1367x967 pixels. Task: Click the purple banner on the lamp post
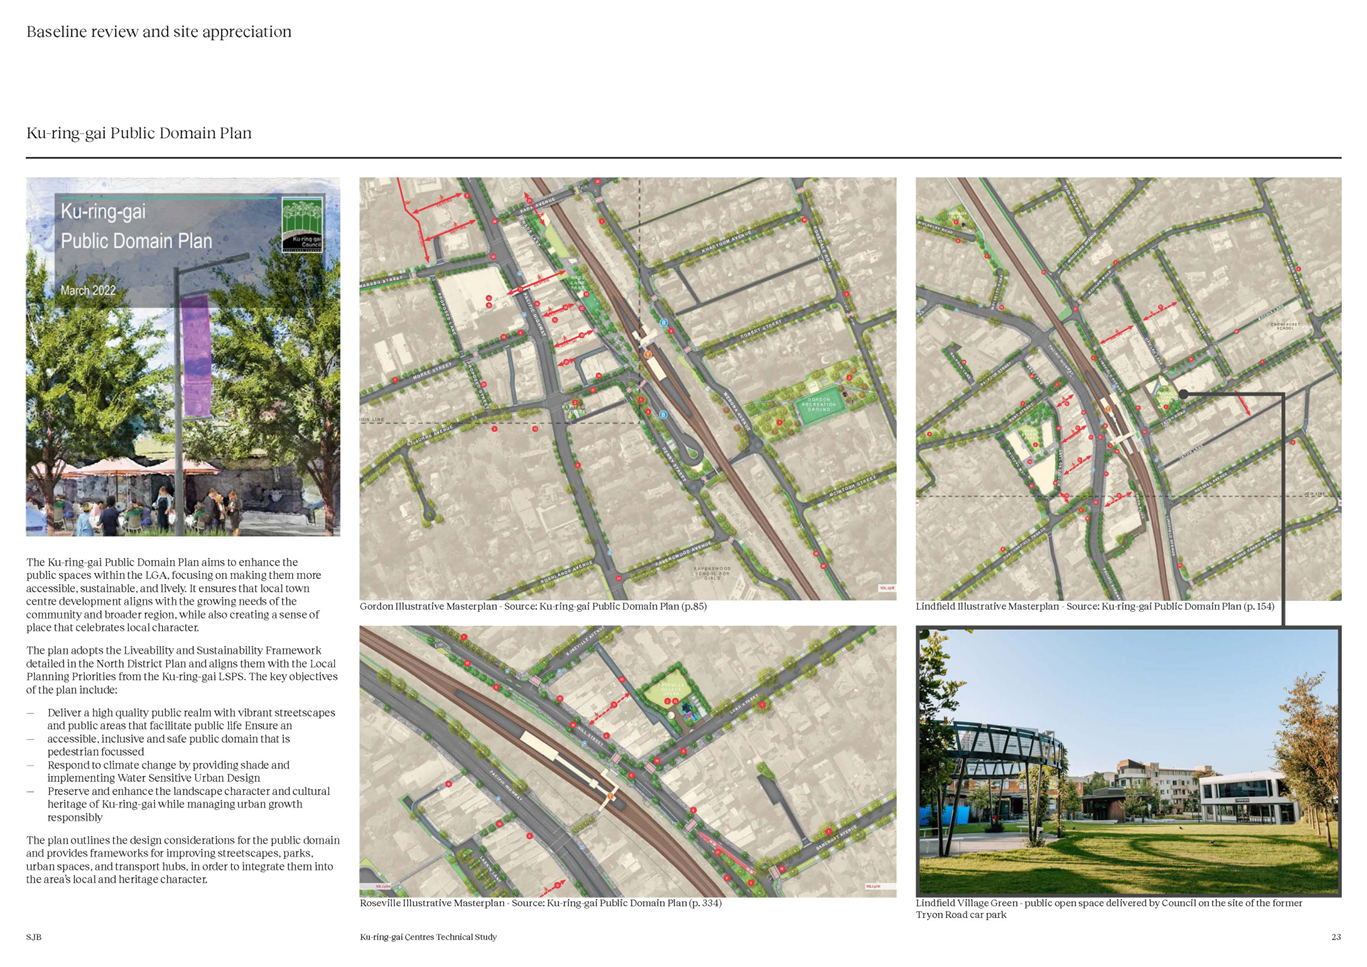pyautogui.click(x=196, y=355)
